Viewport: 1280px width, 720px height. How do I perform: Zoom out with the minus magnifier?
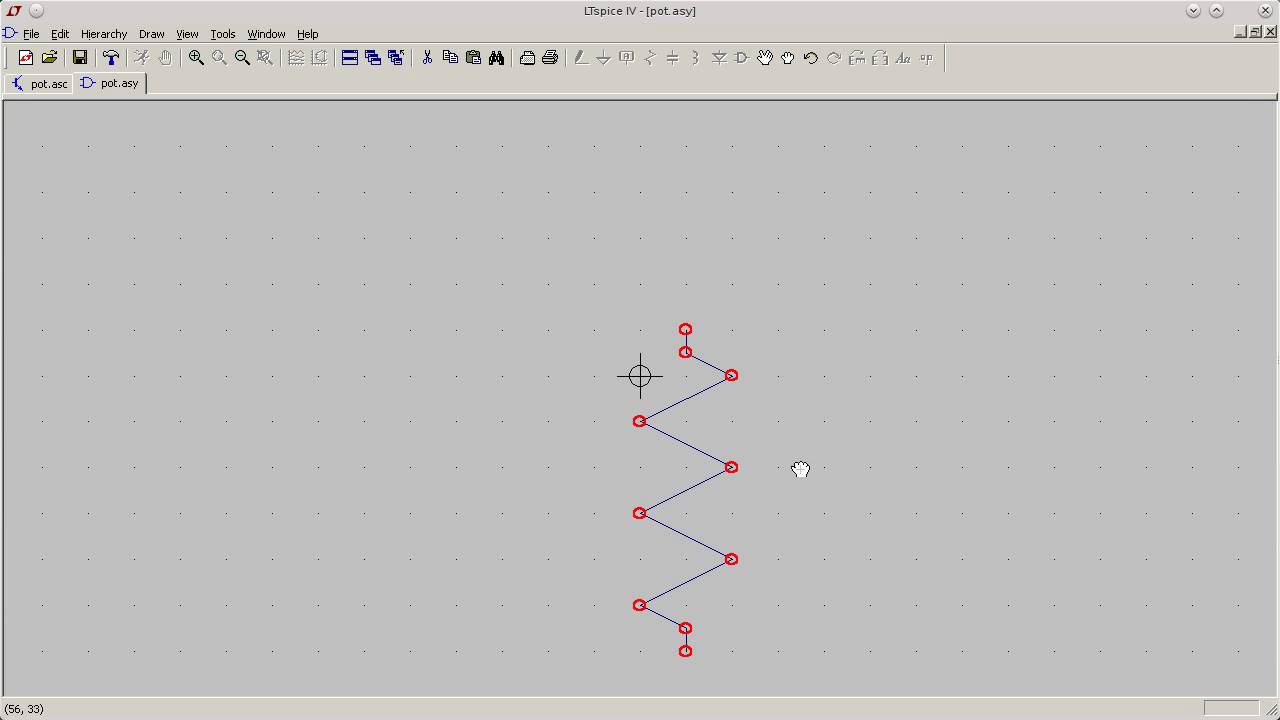pos(242,58)
